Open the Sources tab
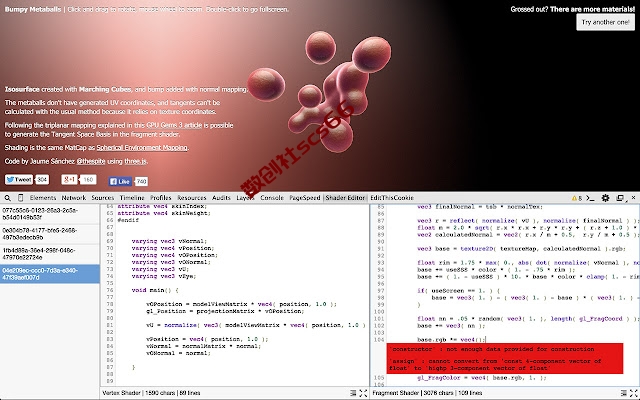640x400 pixels. pos(102,198)
